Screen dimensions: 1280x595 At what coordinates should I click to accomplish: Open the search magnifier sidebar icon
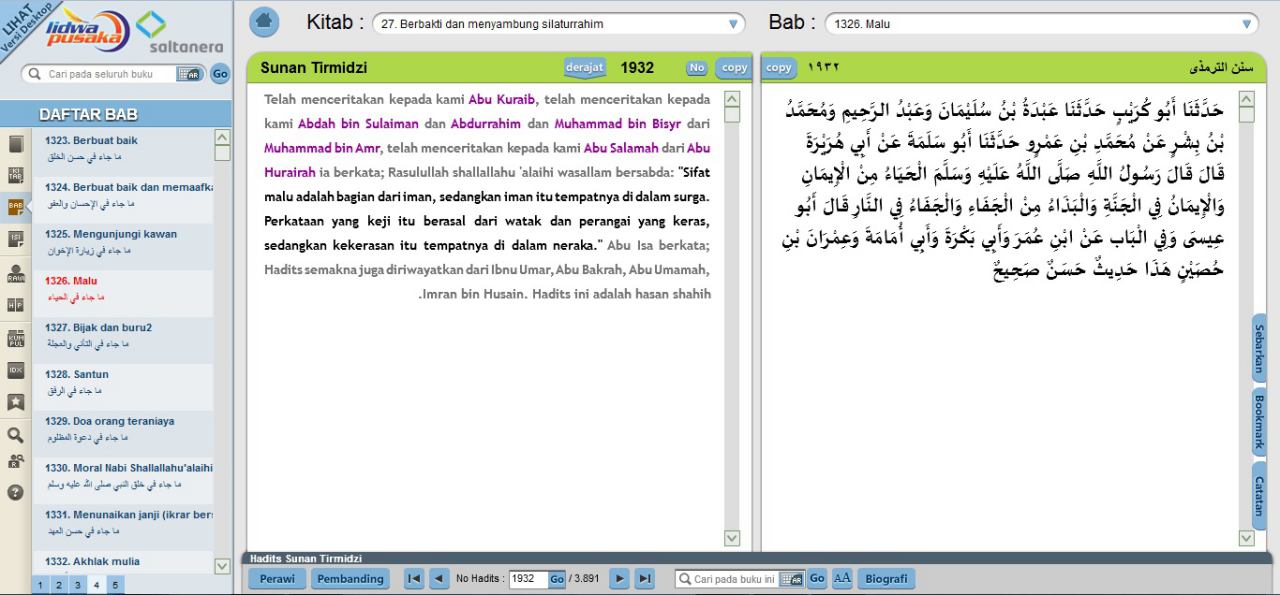coord(15,435)
